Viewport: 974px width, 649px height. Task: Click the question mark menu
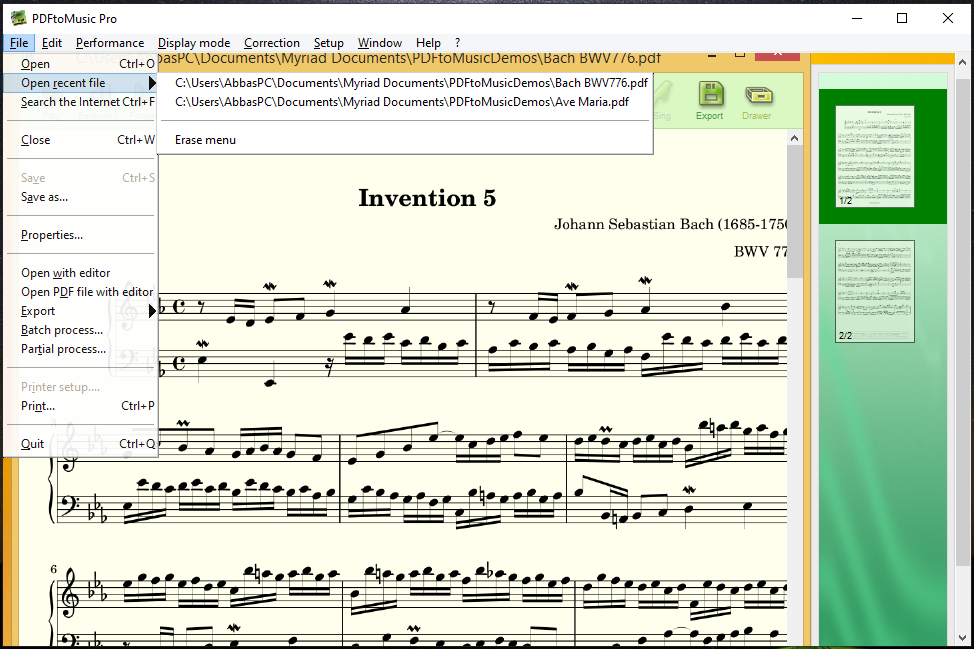point(458,43)
